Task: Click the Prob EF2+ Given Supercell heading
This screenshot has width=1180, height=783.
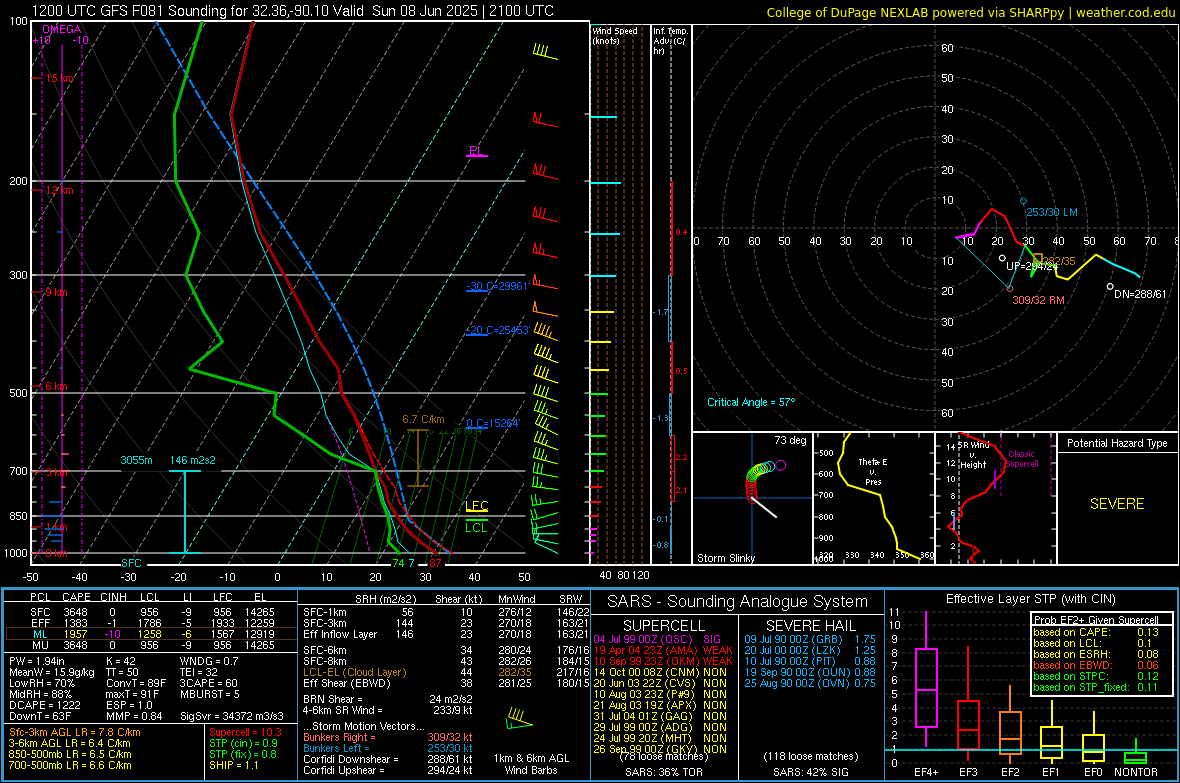Action: (x=1096, y=620)
